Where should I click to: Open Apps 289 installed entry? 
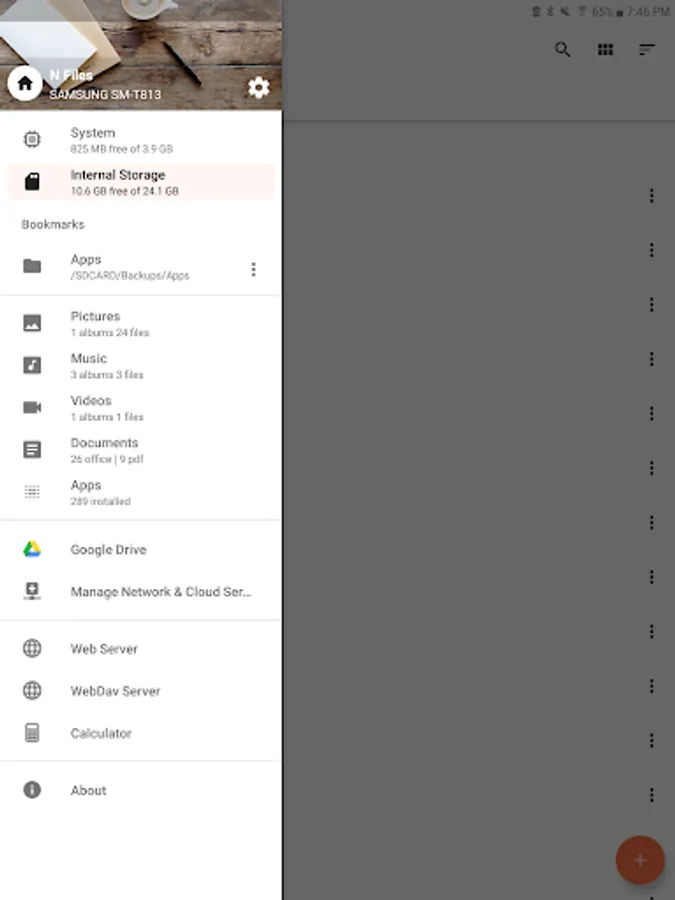coord(141,492)
